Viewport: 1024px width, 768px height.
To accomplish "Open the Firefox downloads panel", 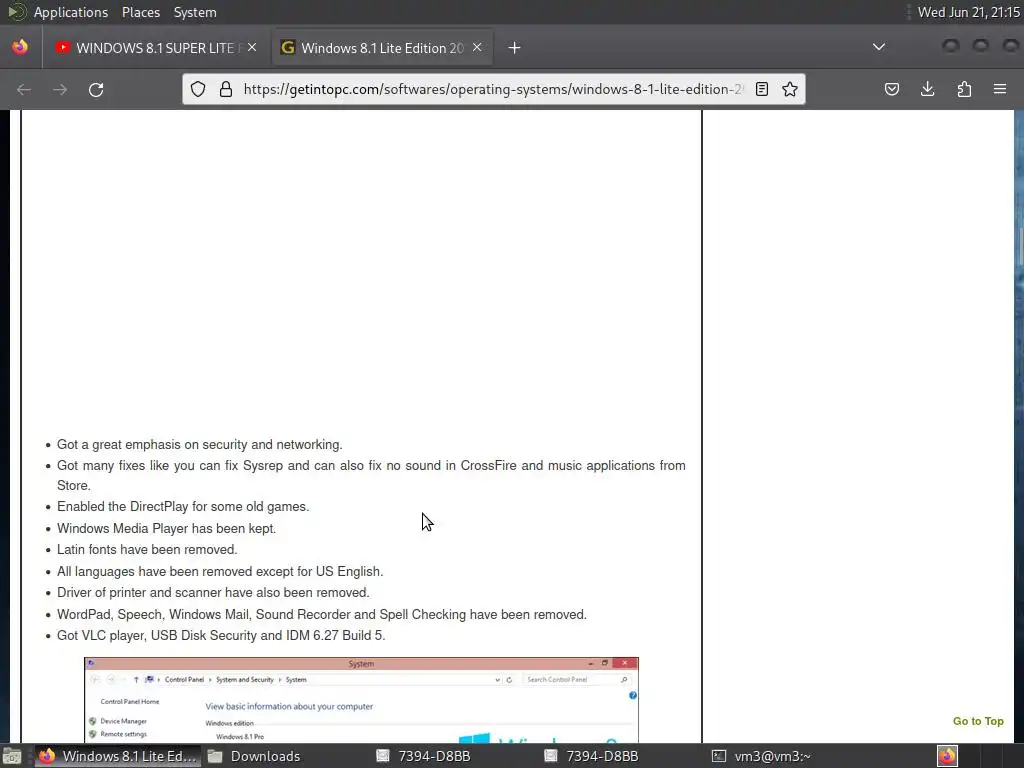I will pos(927,89).
